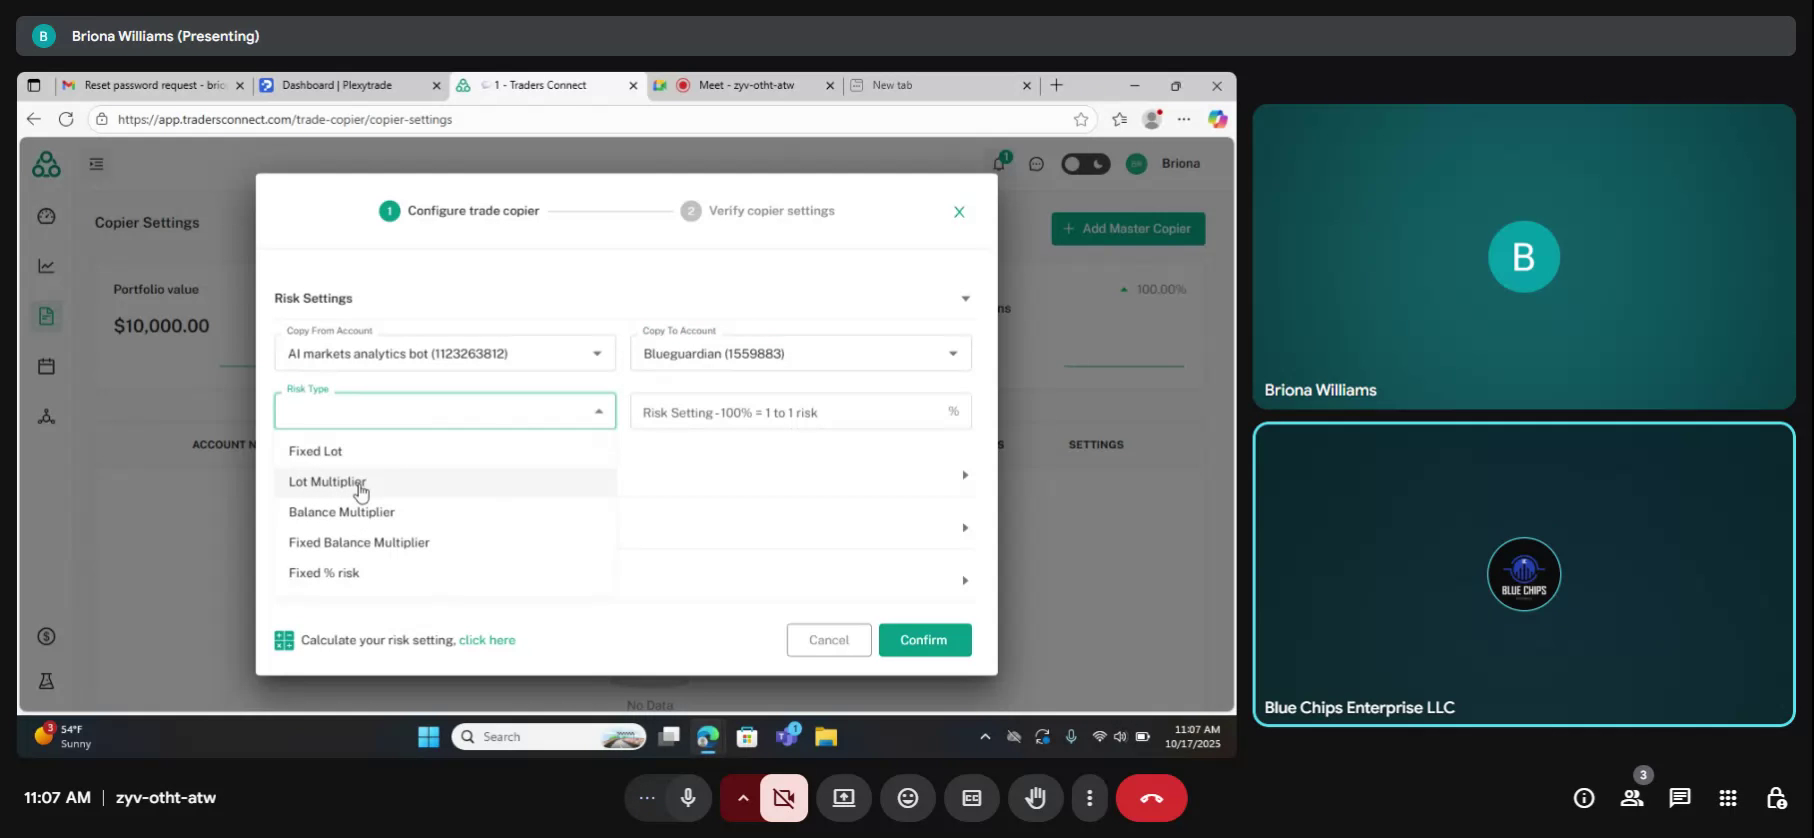Open the Meet activities grid icon
The height and width of the screenshot is (838, 1814).
(x=1728, y=798)
